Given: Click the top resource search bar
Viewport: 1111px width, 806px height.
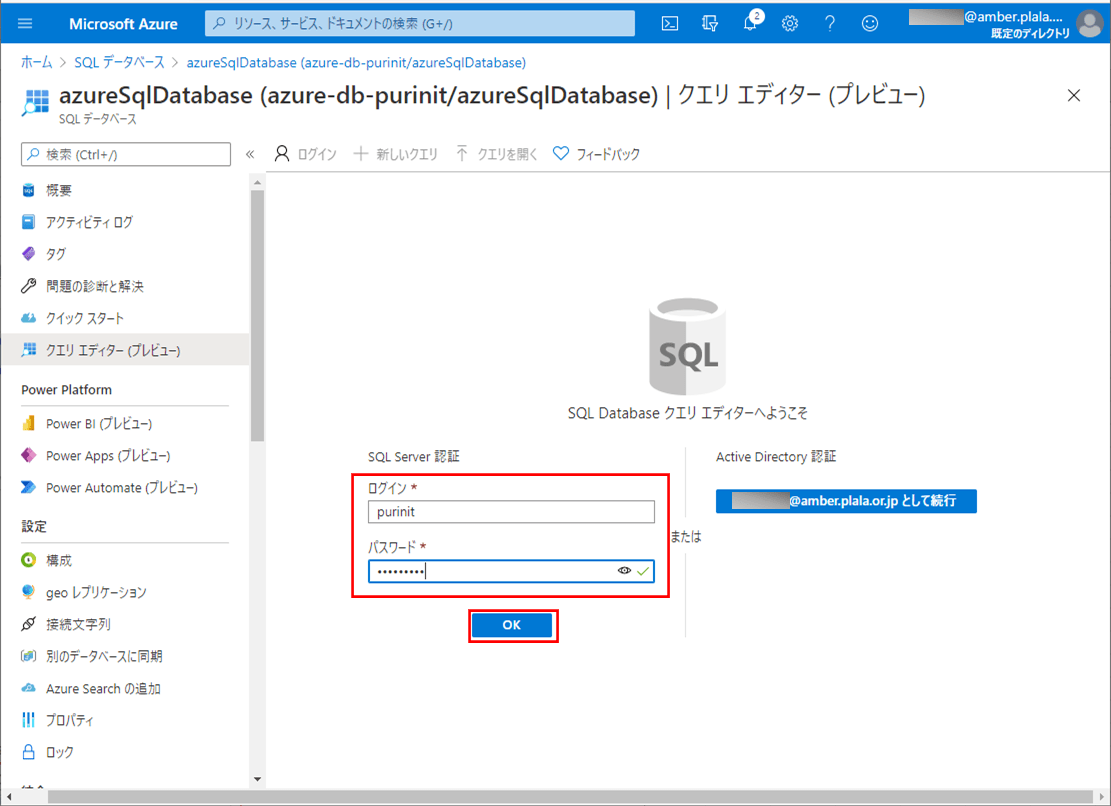Looking at the screenshot, I should 420,23.
